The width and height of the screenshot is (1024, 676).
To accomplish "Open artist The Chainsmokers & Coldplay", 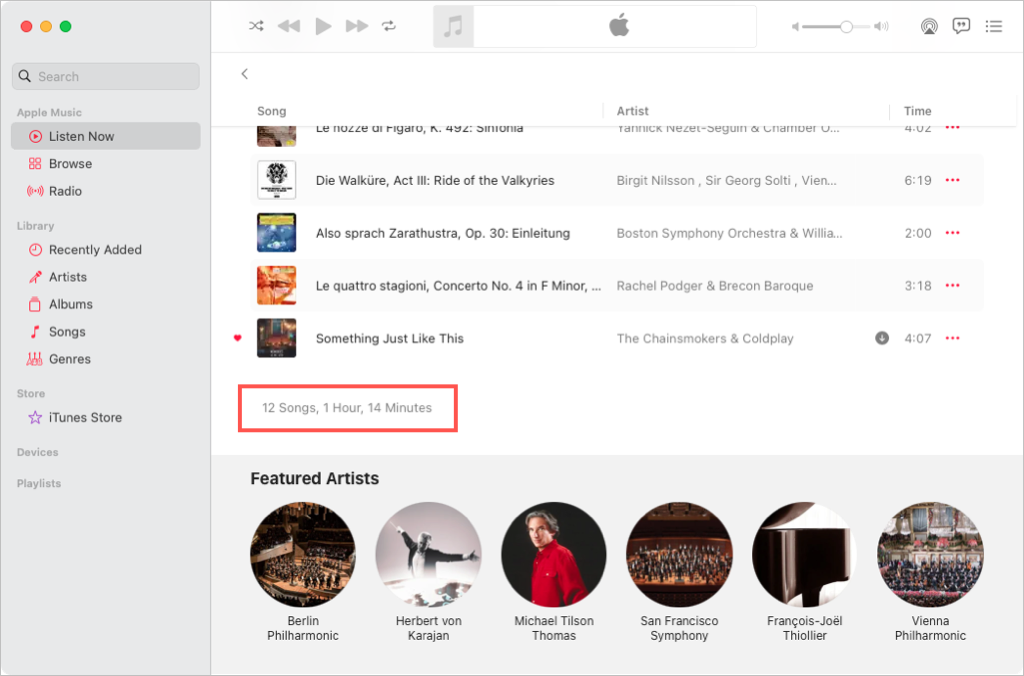I will click(x=705, y=339).
